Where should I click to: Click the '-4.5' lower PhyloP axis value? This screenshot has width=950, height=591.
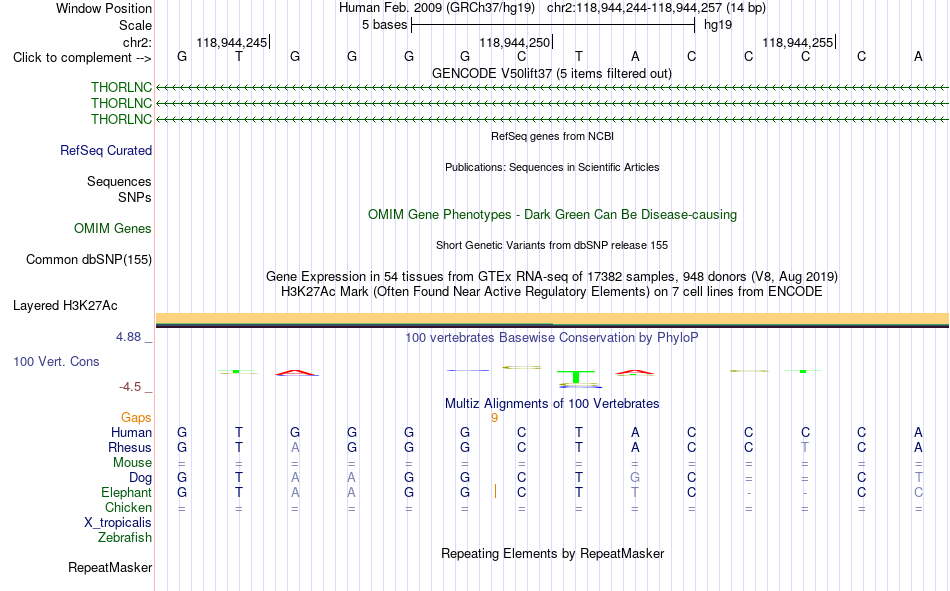click(x=130, y=387)
